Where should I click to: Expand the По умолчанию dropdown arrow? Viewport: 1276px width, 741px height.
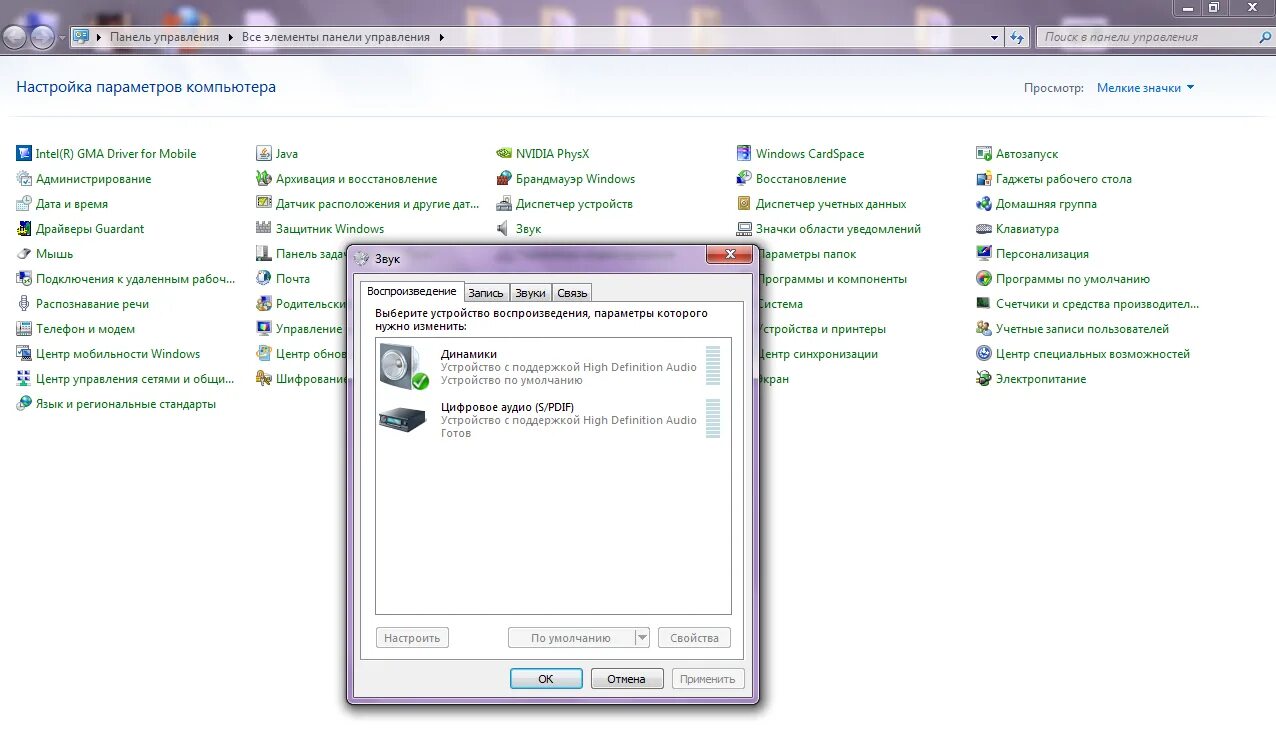(x=642, y=637)
